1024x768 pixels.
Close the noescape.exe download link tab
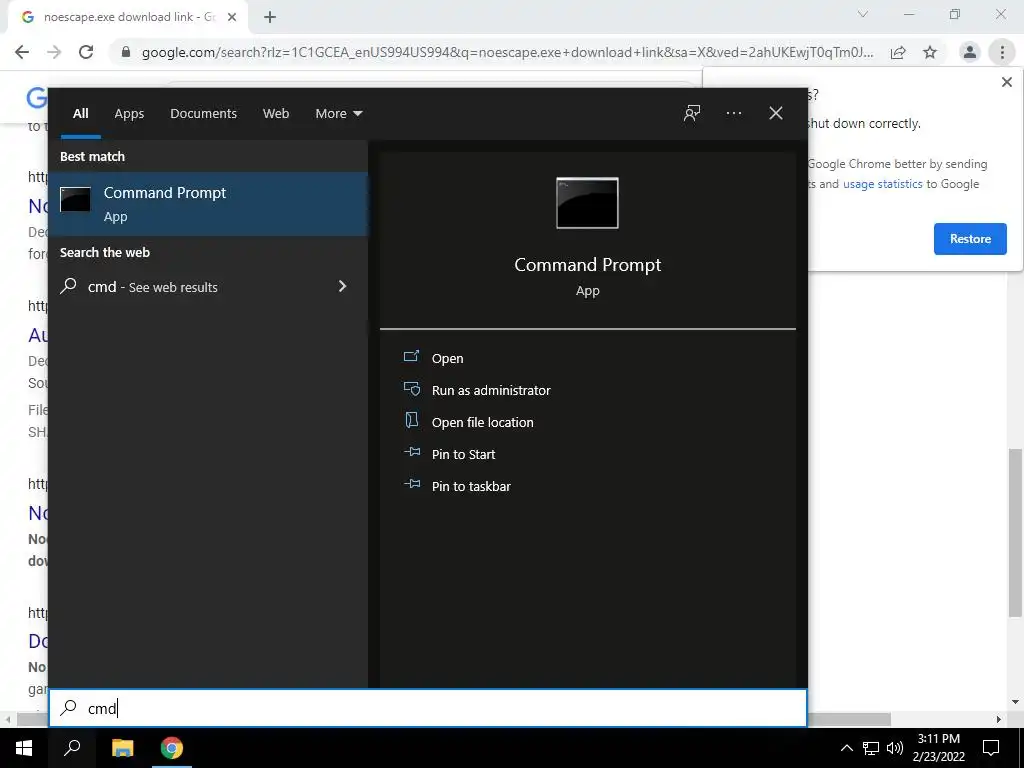(232, 17)
